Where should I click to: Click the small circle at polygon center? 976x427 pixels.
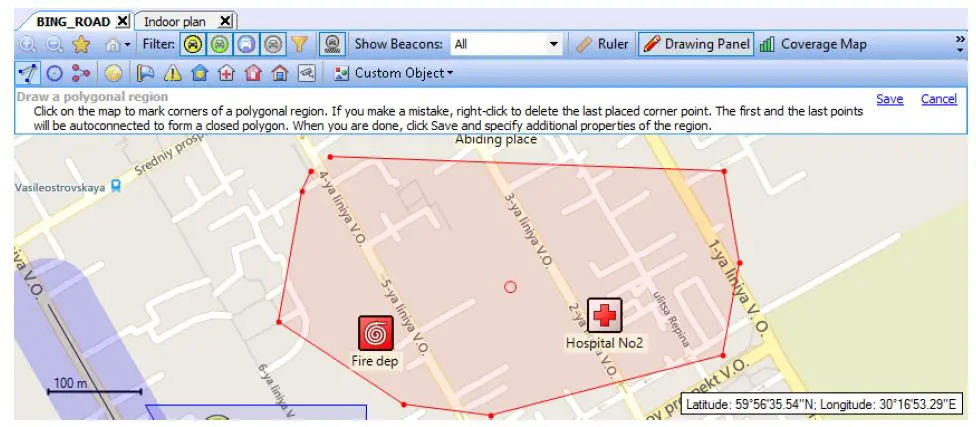tap(510, 287)
